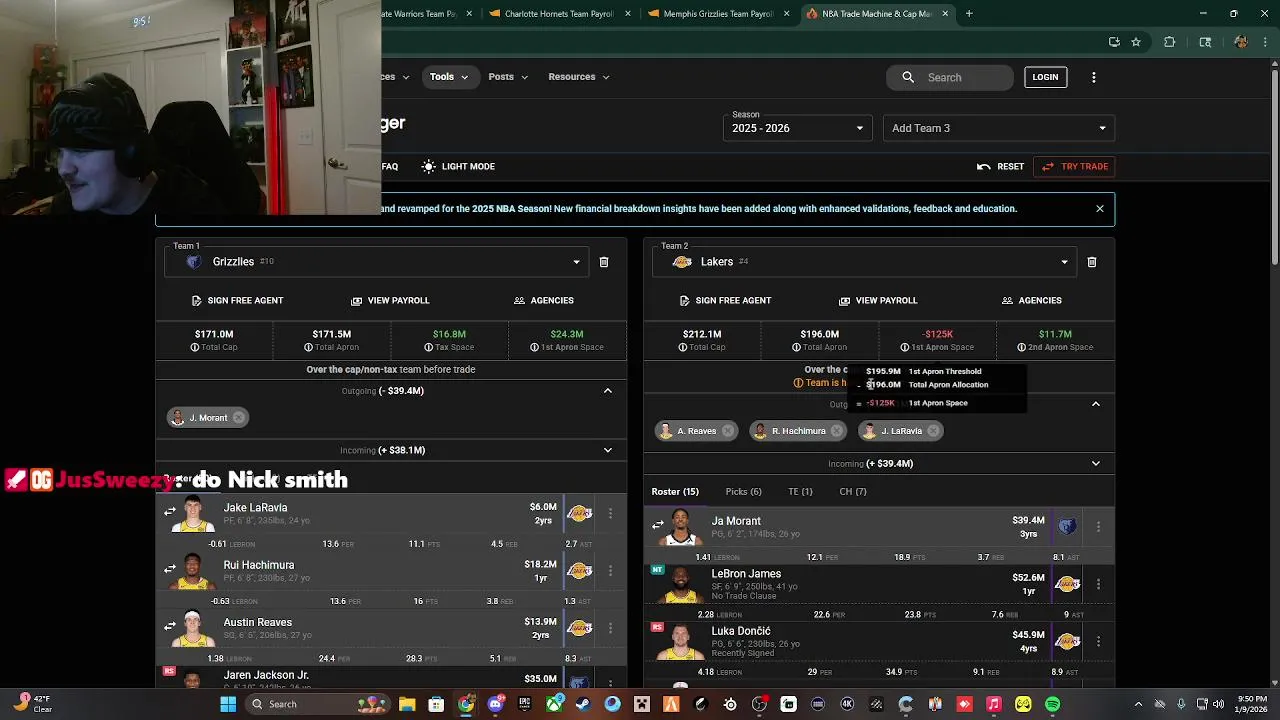Open more options for LeBron James row
1280x720 pixels.
click(1098, 584)
